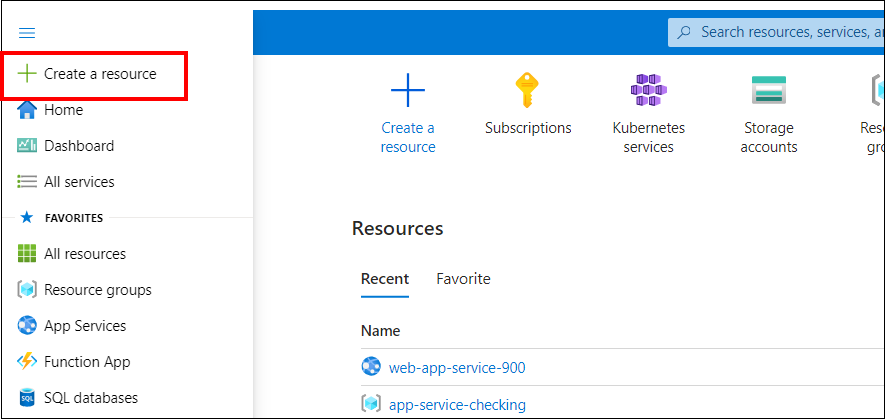Switch to the Favorite tab
Screen dimensions: 885x419
[463, 279]
